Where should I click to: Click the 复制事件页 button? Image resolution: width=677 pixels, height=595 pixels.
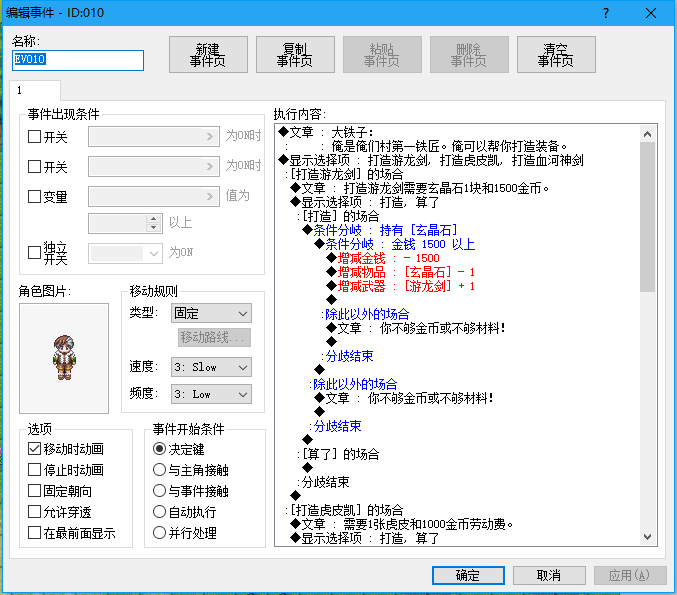(295, 54)
